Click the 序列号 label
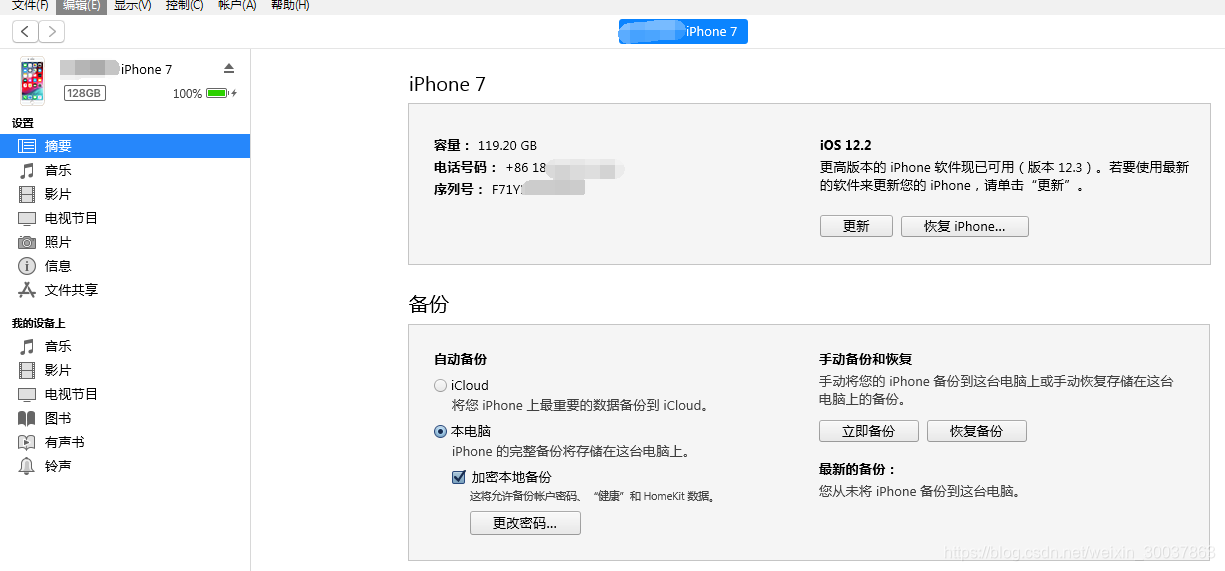This screenshot has height=571, width=1225. [x=459, y=189]
